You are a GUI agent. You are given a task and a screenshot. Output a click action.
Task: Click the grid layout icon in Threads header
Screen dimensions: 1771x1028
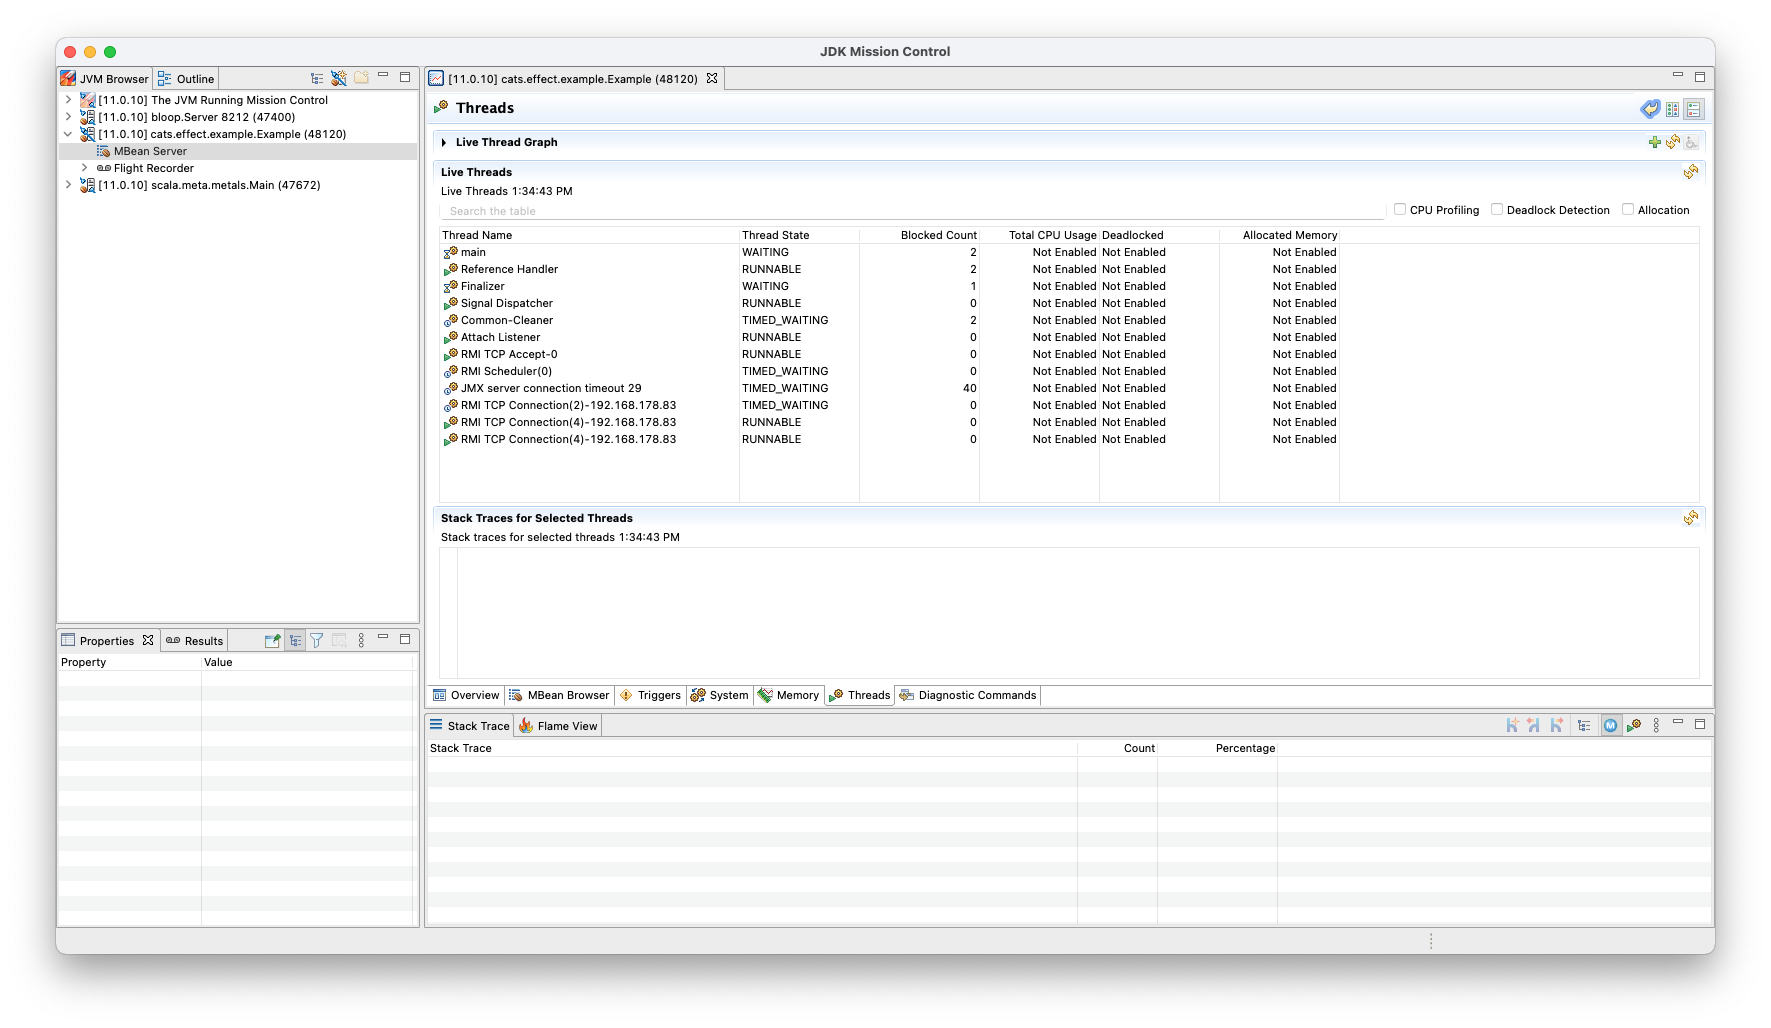point(1672,109)
